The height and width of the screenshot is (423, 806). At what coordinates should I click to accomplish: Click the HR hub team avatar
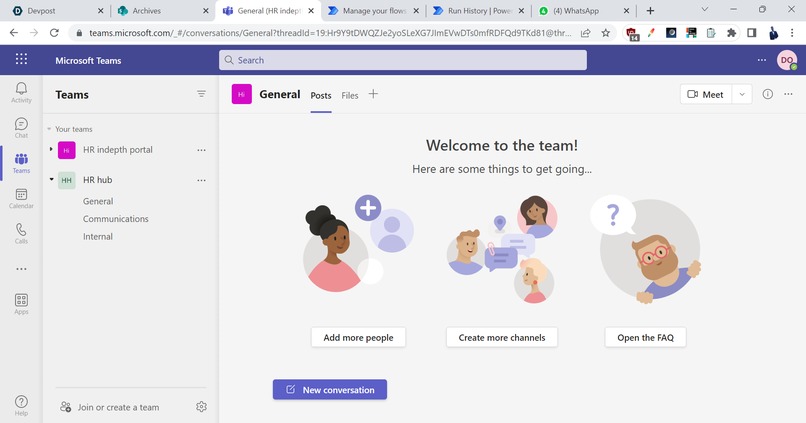66,180
